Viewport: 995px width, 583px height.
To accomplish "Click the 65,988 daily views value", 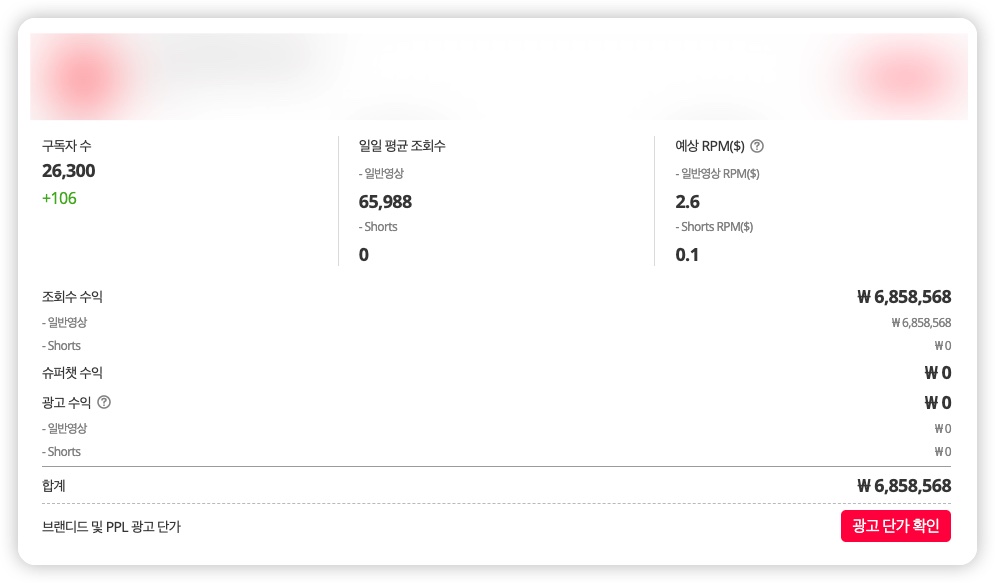I will (385, 202).
